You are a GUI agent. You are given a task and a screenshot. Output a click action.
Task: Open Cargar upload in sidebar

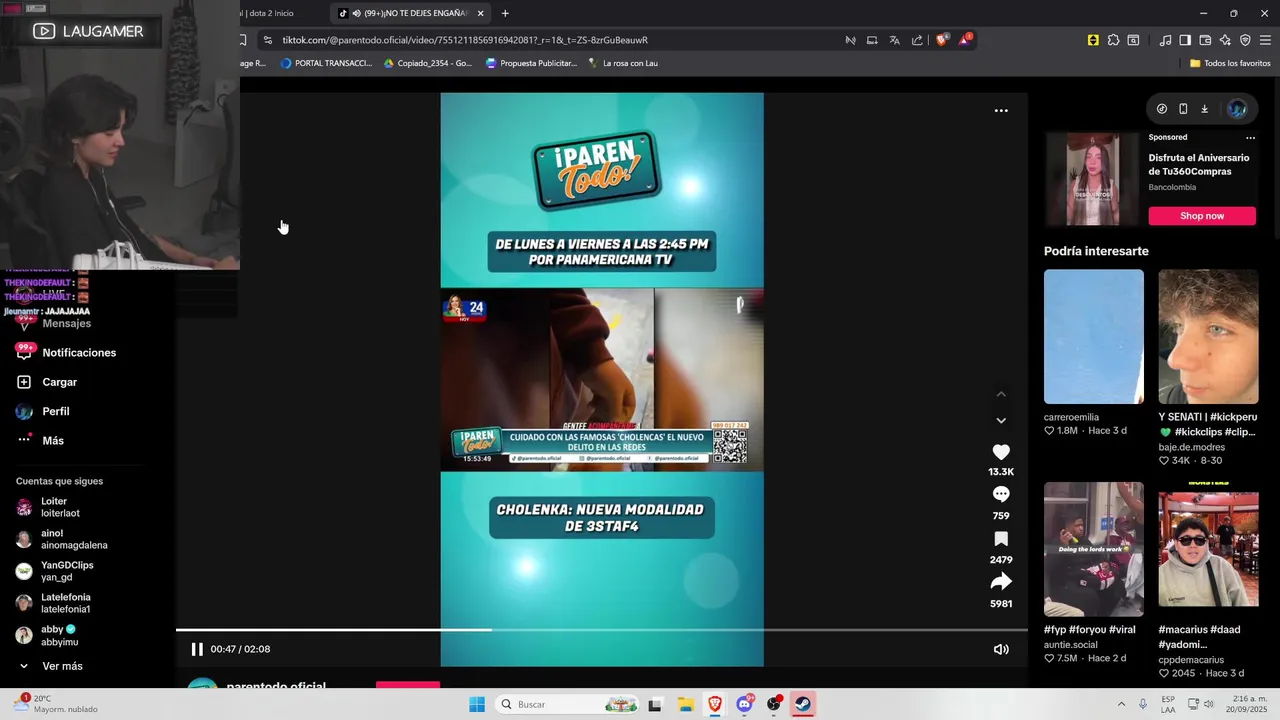(x=47, y=382)
